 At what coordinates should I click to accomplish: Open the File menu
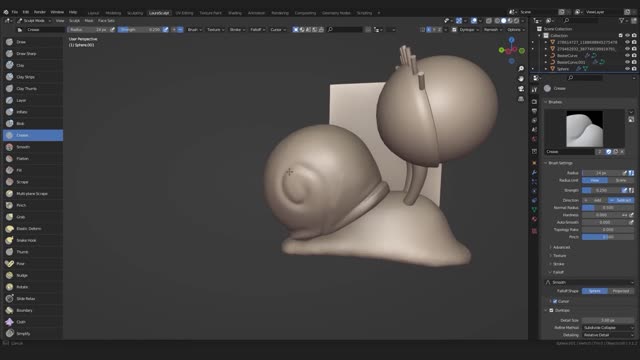[15, 12]
